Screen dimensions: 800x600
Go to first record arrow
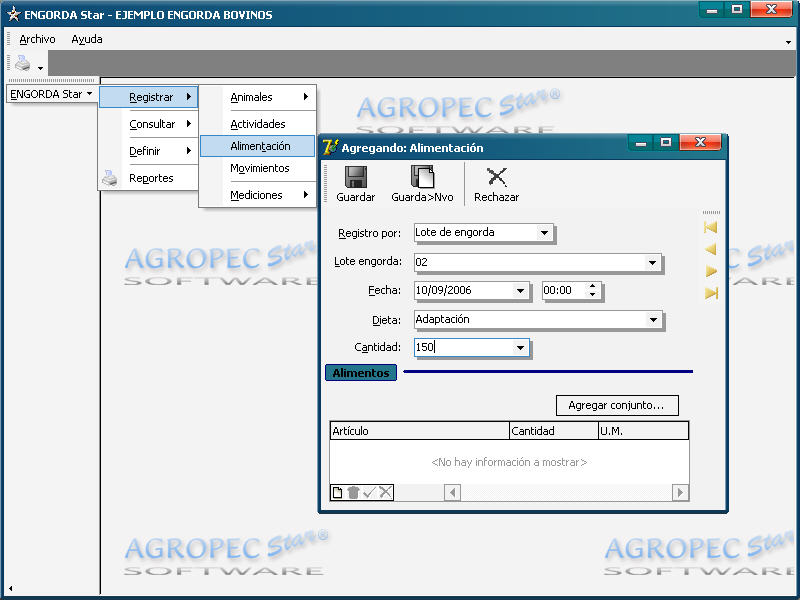tap(711, 227)
